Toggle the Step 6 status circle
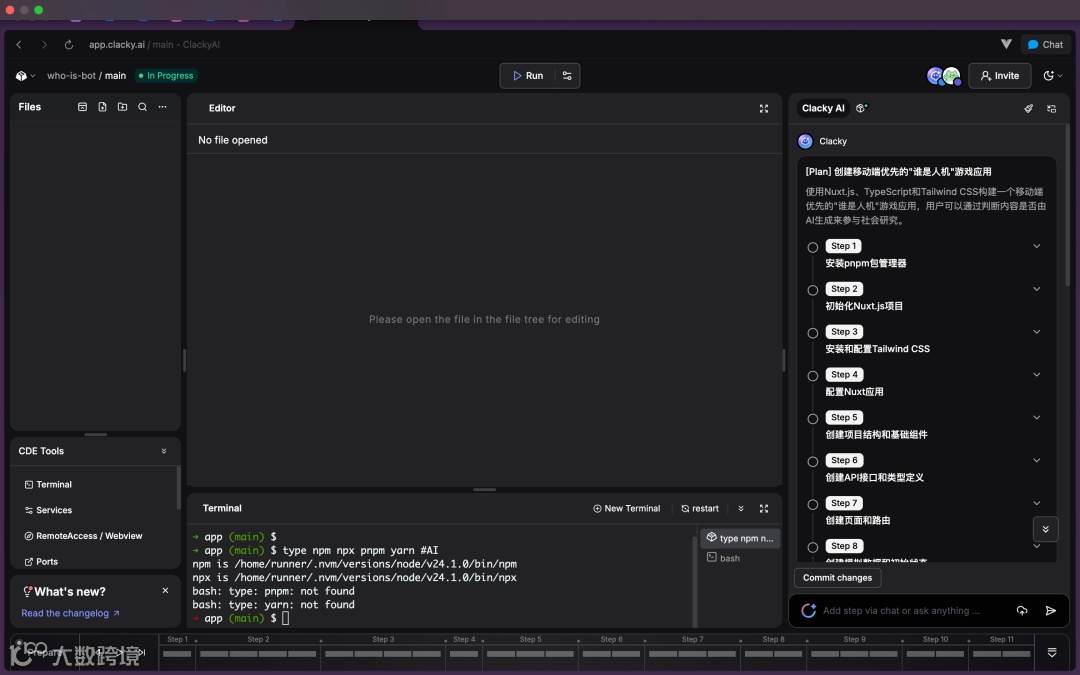This screenshot has height=675, width=1080. [x=813, y=461]
